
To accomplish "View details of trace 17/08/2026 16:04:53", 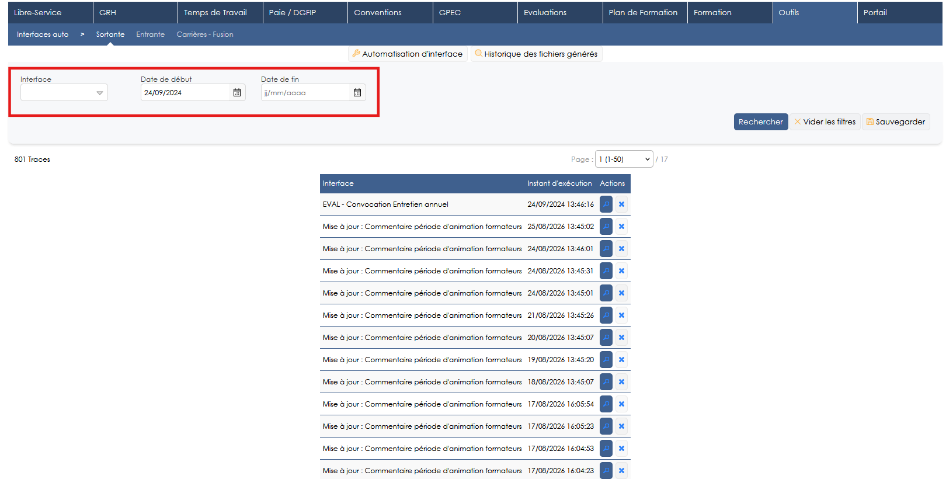I will click(x=606, y=448).
